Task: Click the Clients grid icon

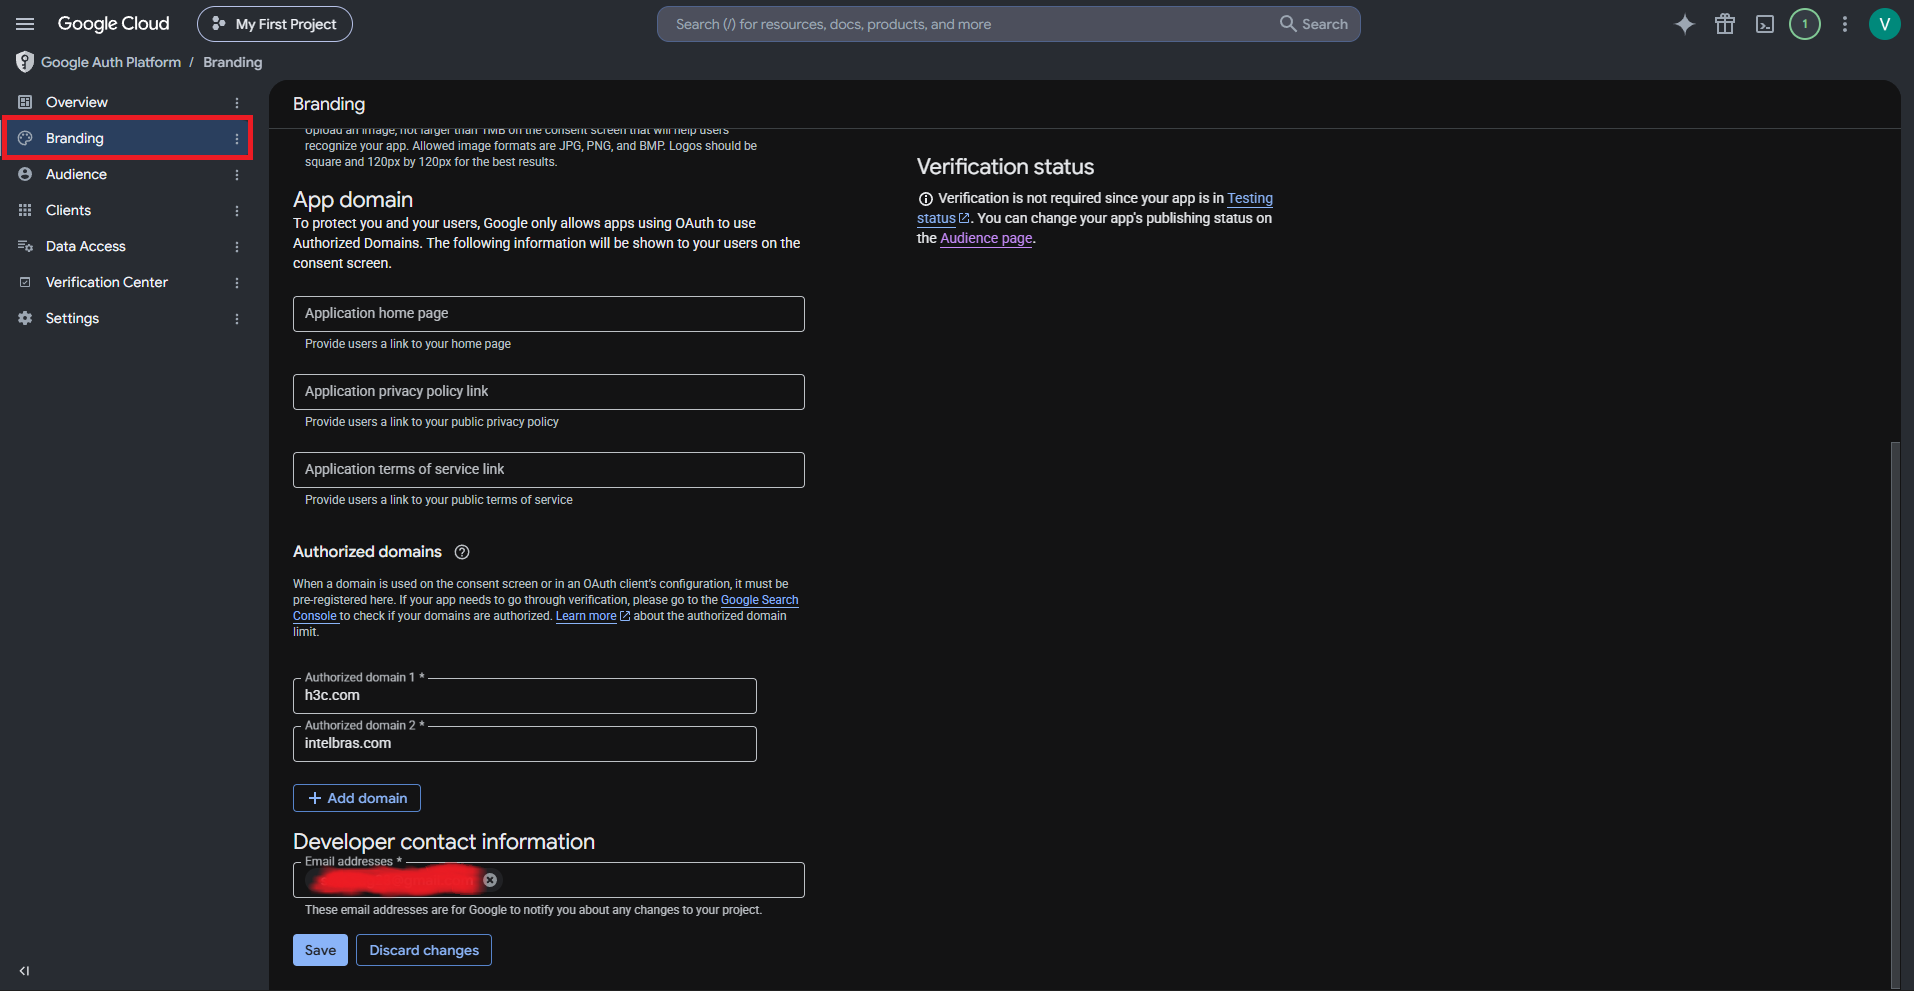Action: click(x=25, y=210)
